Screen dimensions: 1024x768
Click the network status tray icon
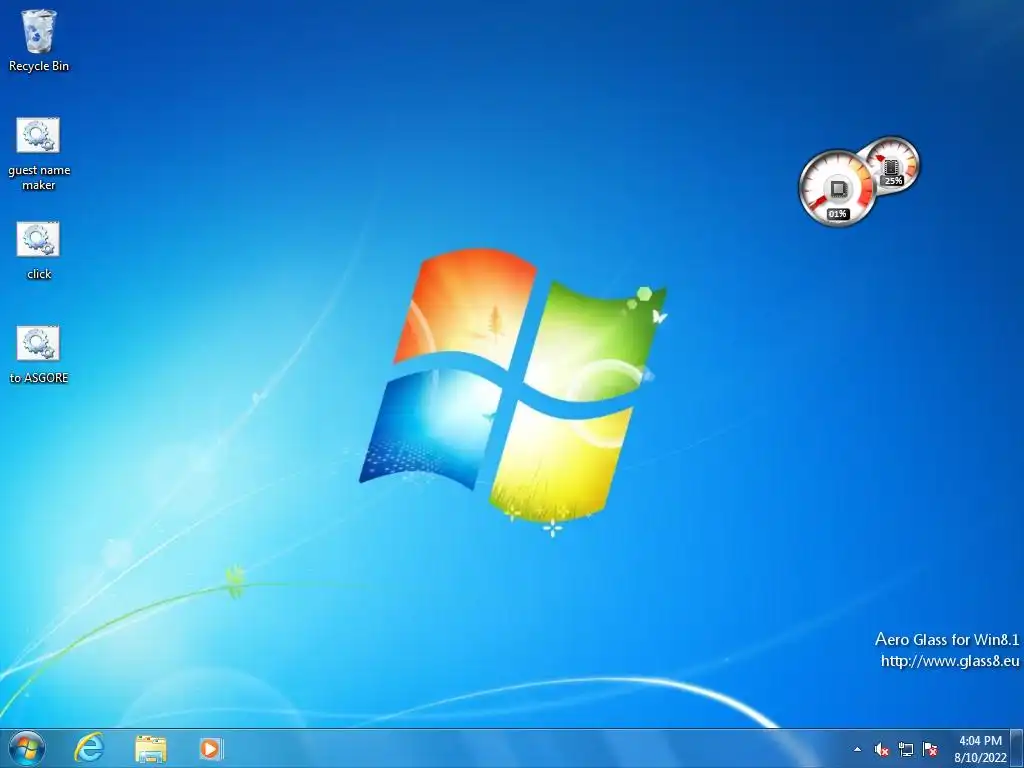coord(906,749)
